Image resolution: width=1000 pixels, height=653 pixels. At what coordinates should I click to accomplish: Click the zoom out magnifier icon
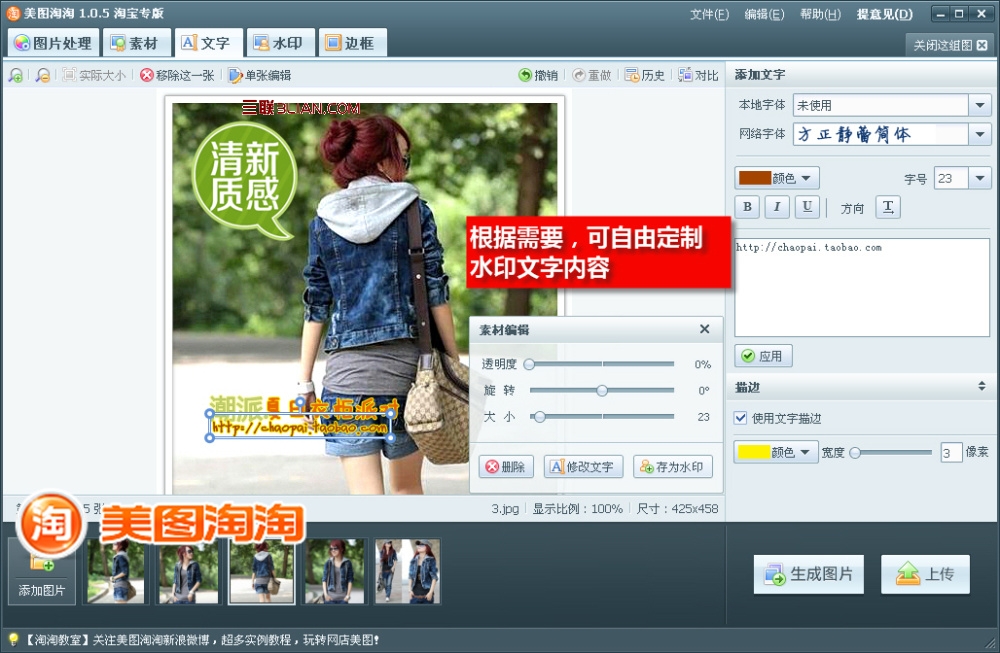pos(43,75)
